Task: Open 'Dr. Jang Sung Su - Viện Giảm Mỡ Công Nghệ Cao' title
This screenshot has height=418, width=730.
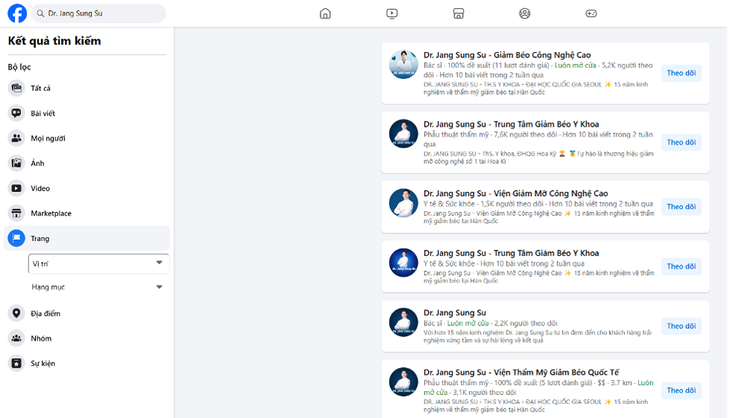Action: point(516,193)
